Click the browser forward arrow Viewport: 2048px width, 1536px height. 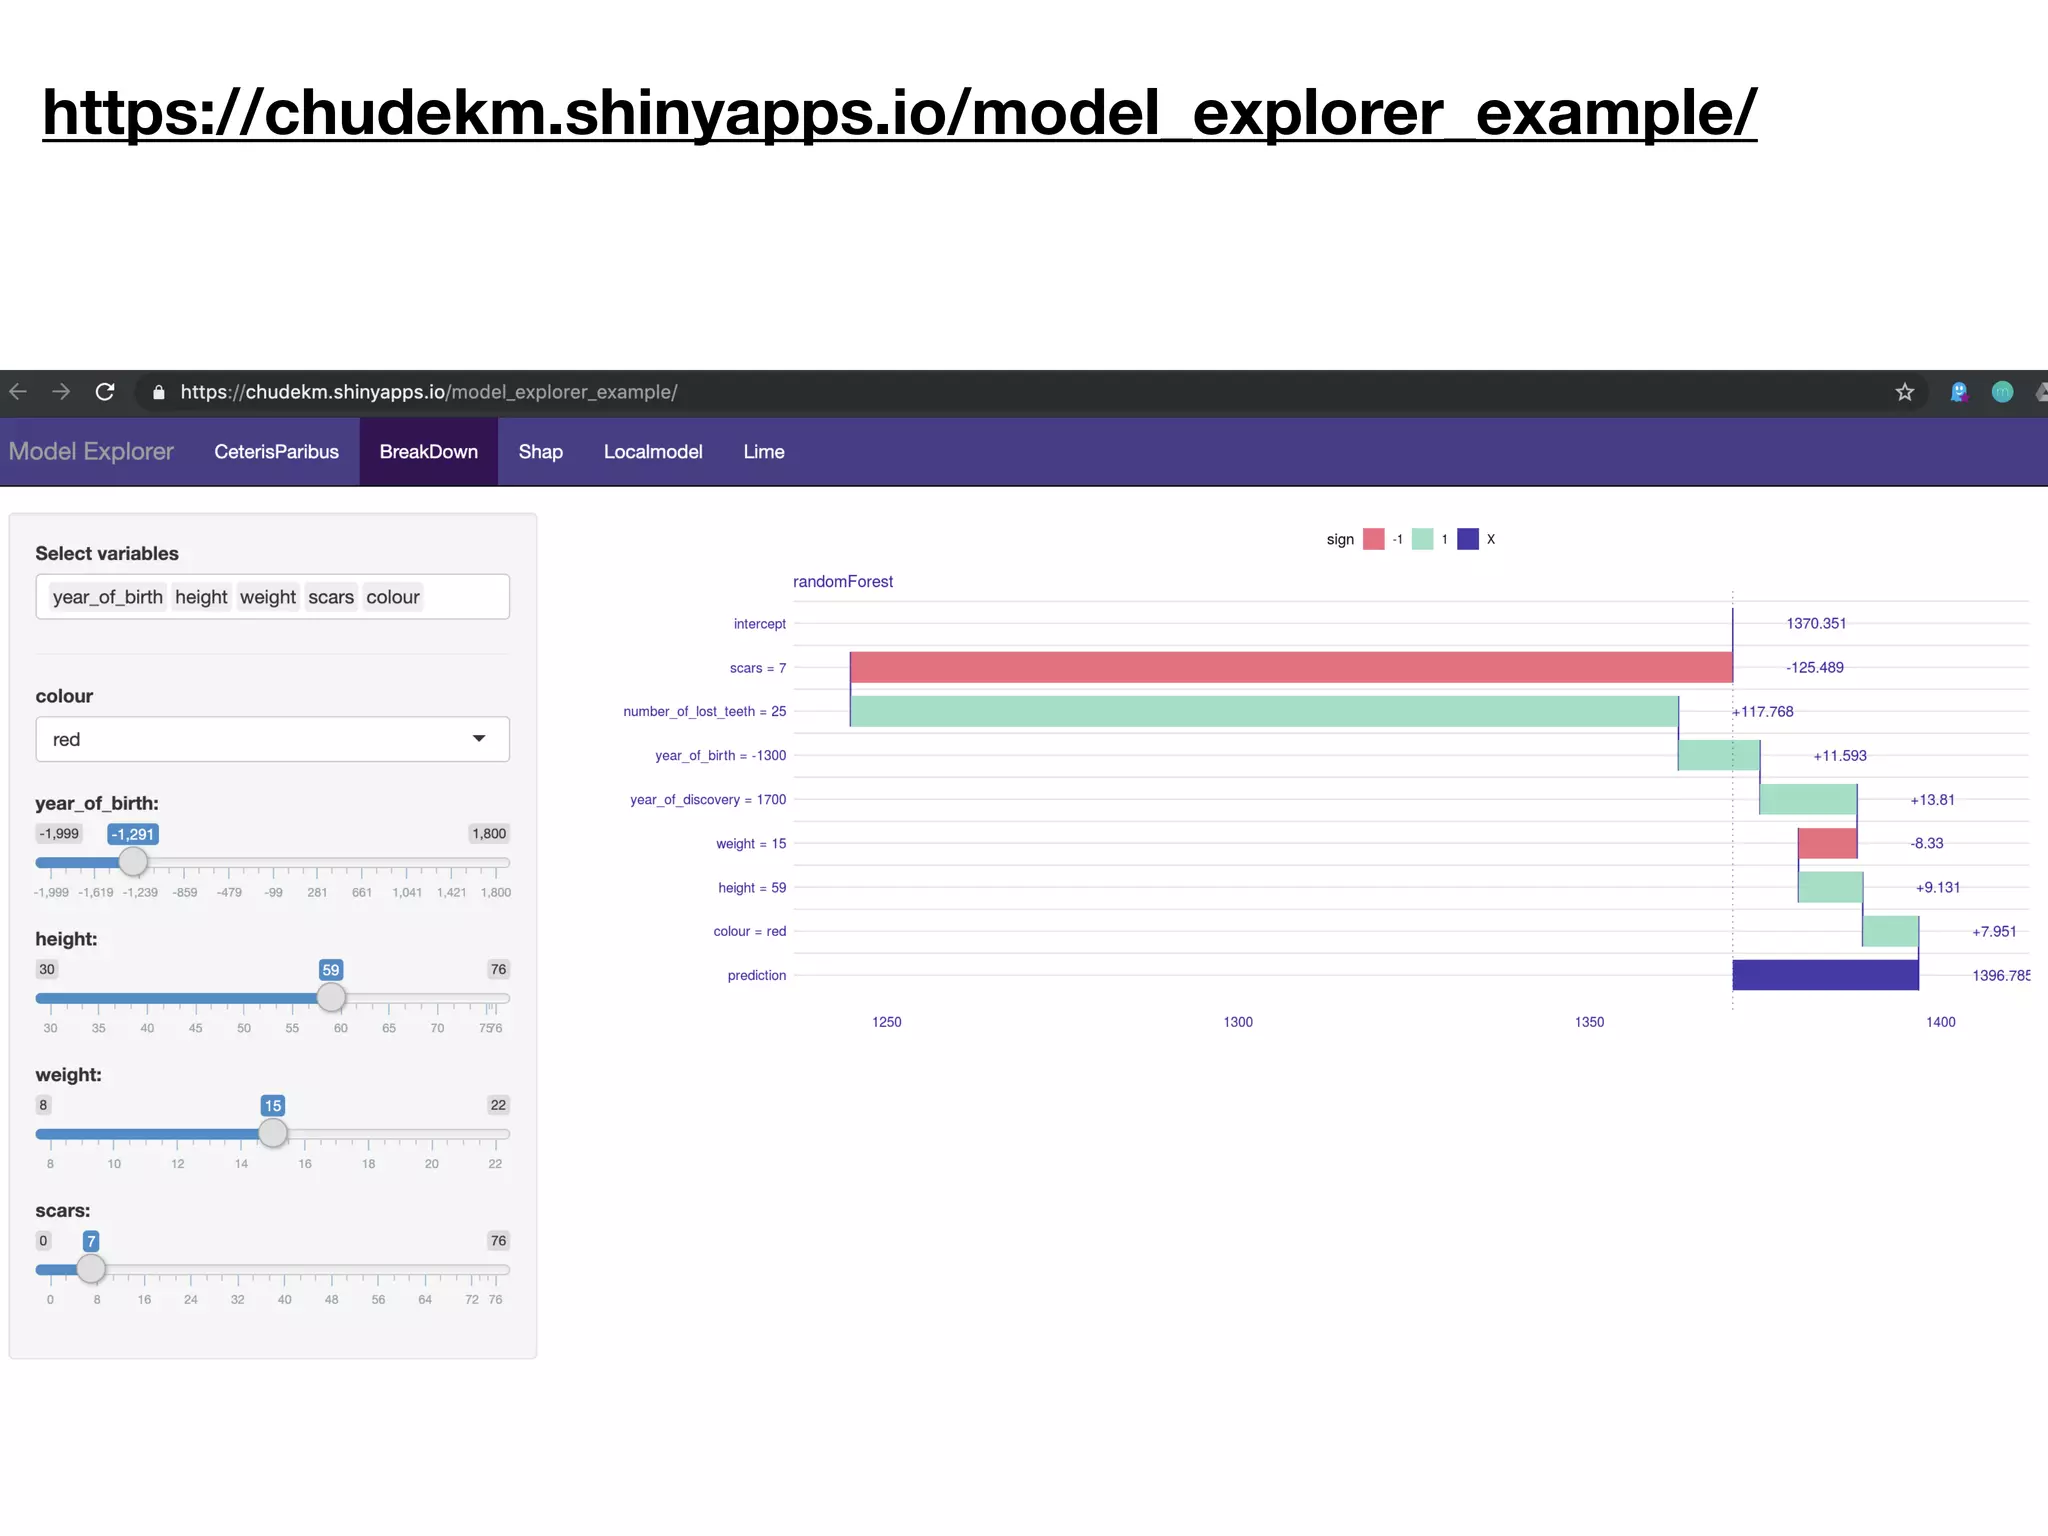point(61,392)
